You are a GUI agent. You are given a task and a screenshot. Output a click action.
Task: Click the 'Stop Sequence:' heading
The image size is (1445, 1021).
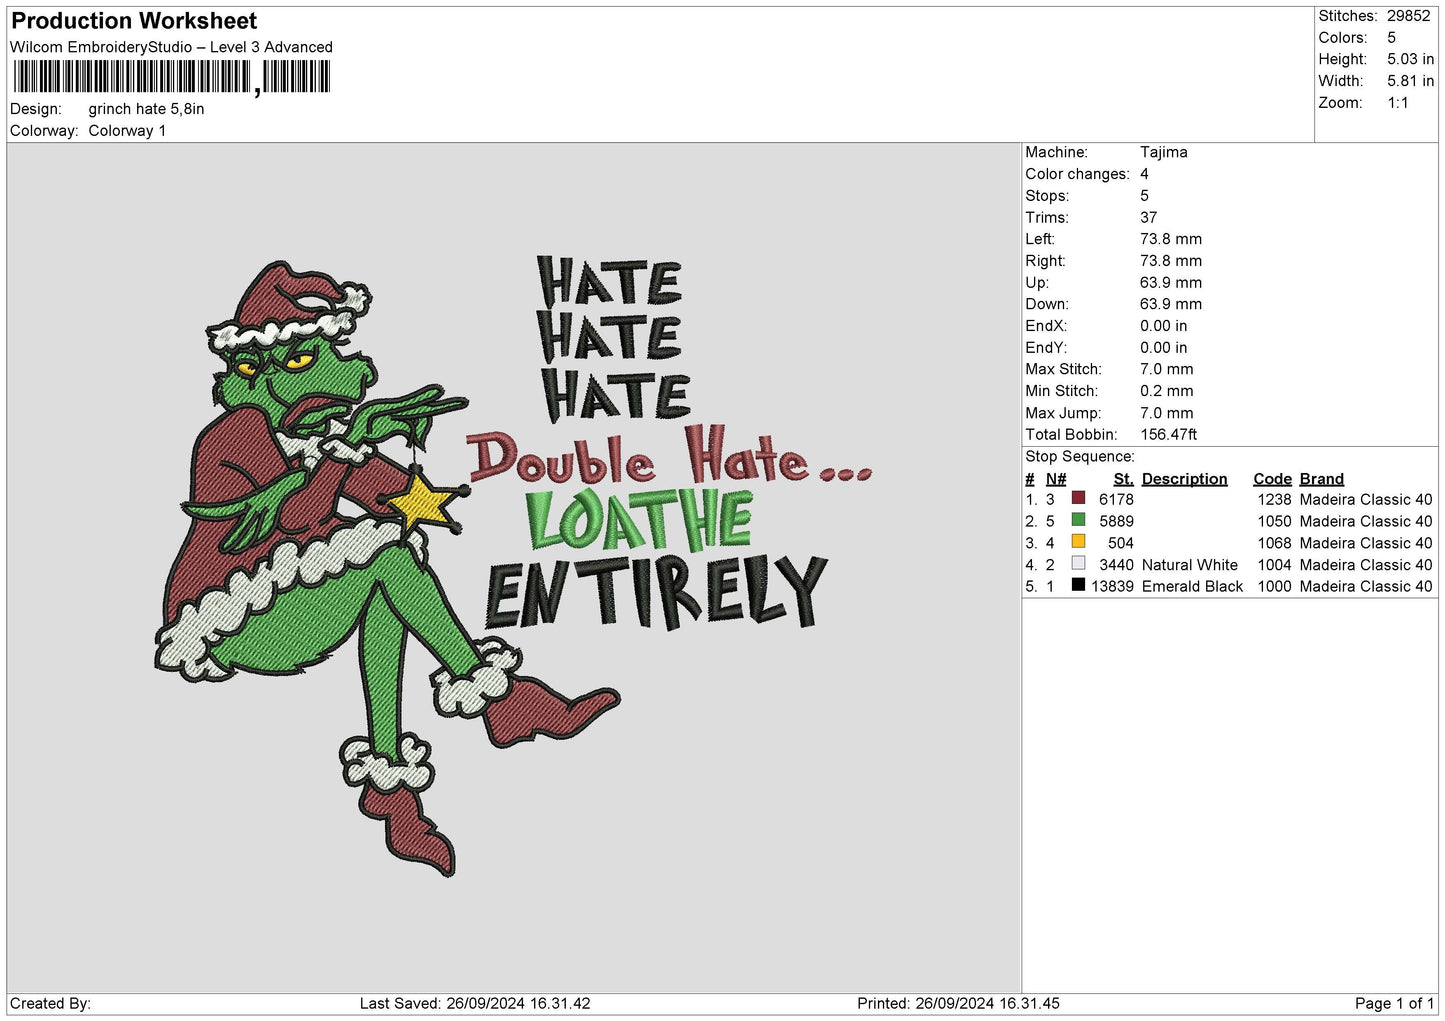(1080, 456)
